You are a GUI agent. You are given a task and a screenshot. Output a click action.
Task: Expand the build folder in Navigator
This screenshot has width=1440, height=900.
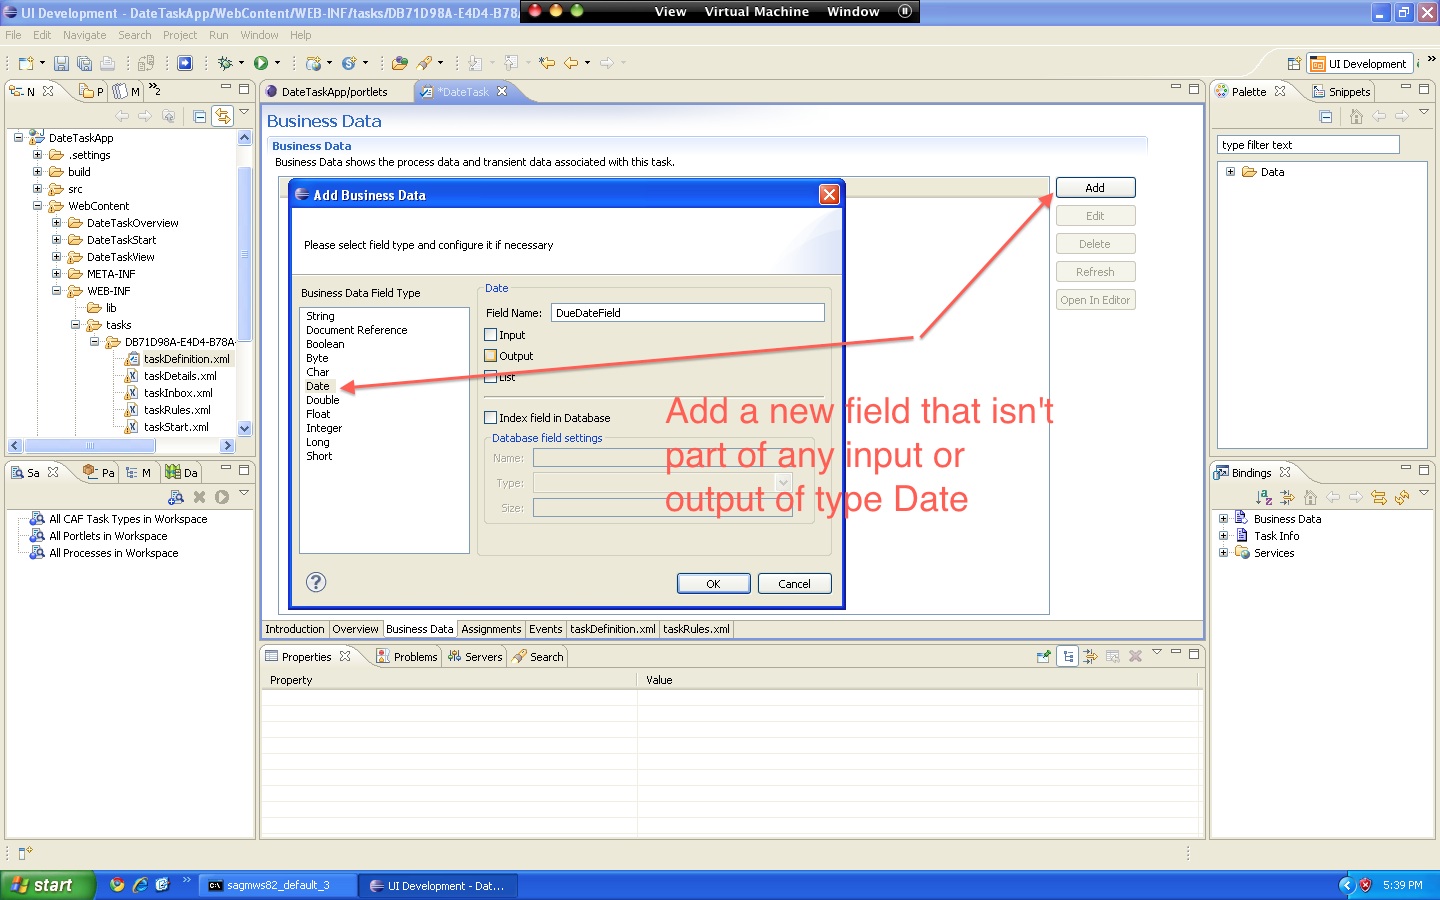tap(37, 172)
